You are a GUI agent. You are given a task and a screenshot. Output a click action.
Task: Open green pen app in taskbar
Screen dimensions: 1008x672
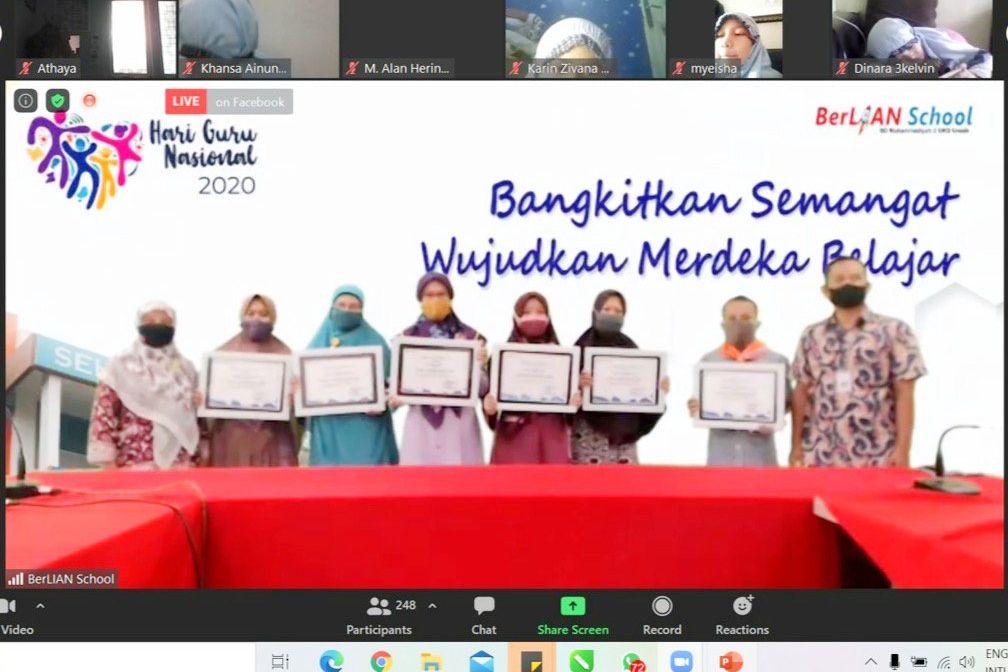581,661
